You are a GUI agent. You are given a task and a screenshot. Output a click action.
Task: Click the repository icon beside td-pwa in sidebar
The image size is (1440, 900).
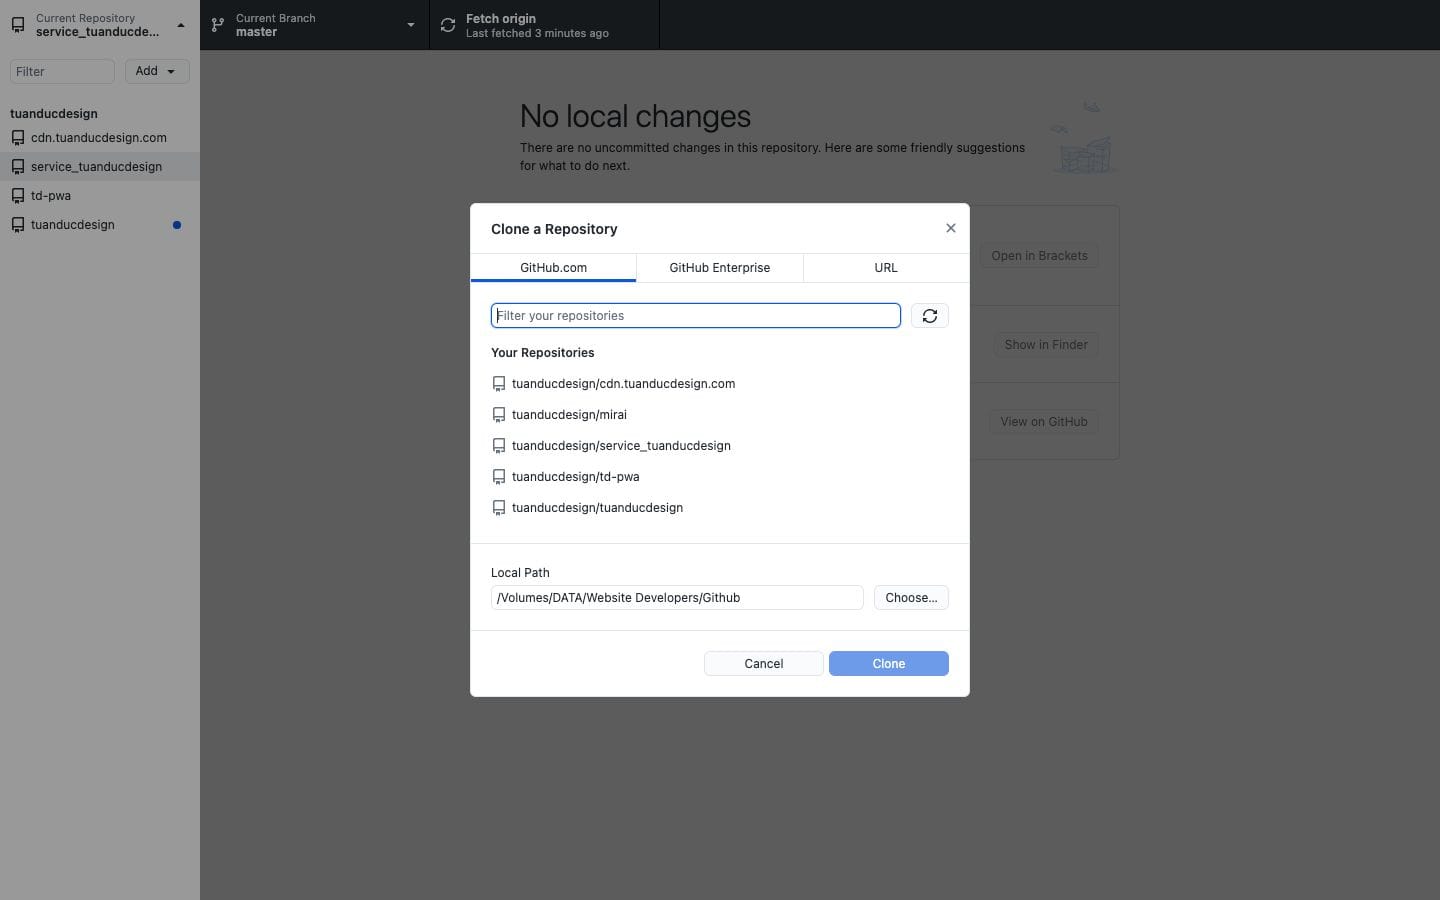18,196
